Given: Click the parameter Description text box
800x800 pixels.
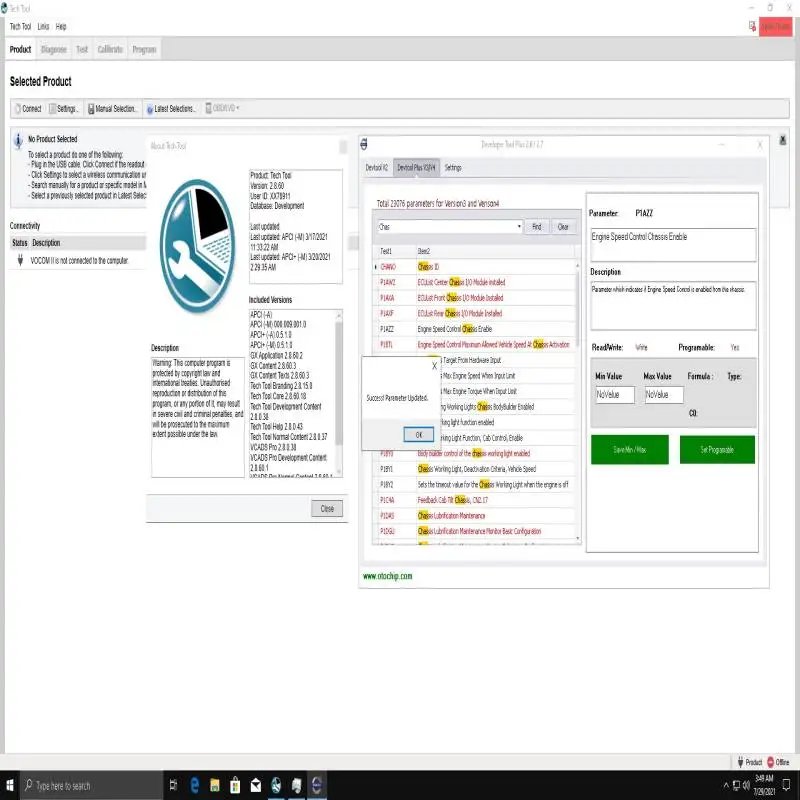Looking at the screenshot, I should pos(673,305).
